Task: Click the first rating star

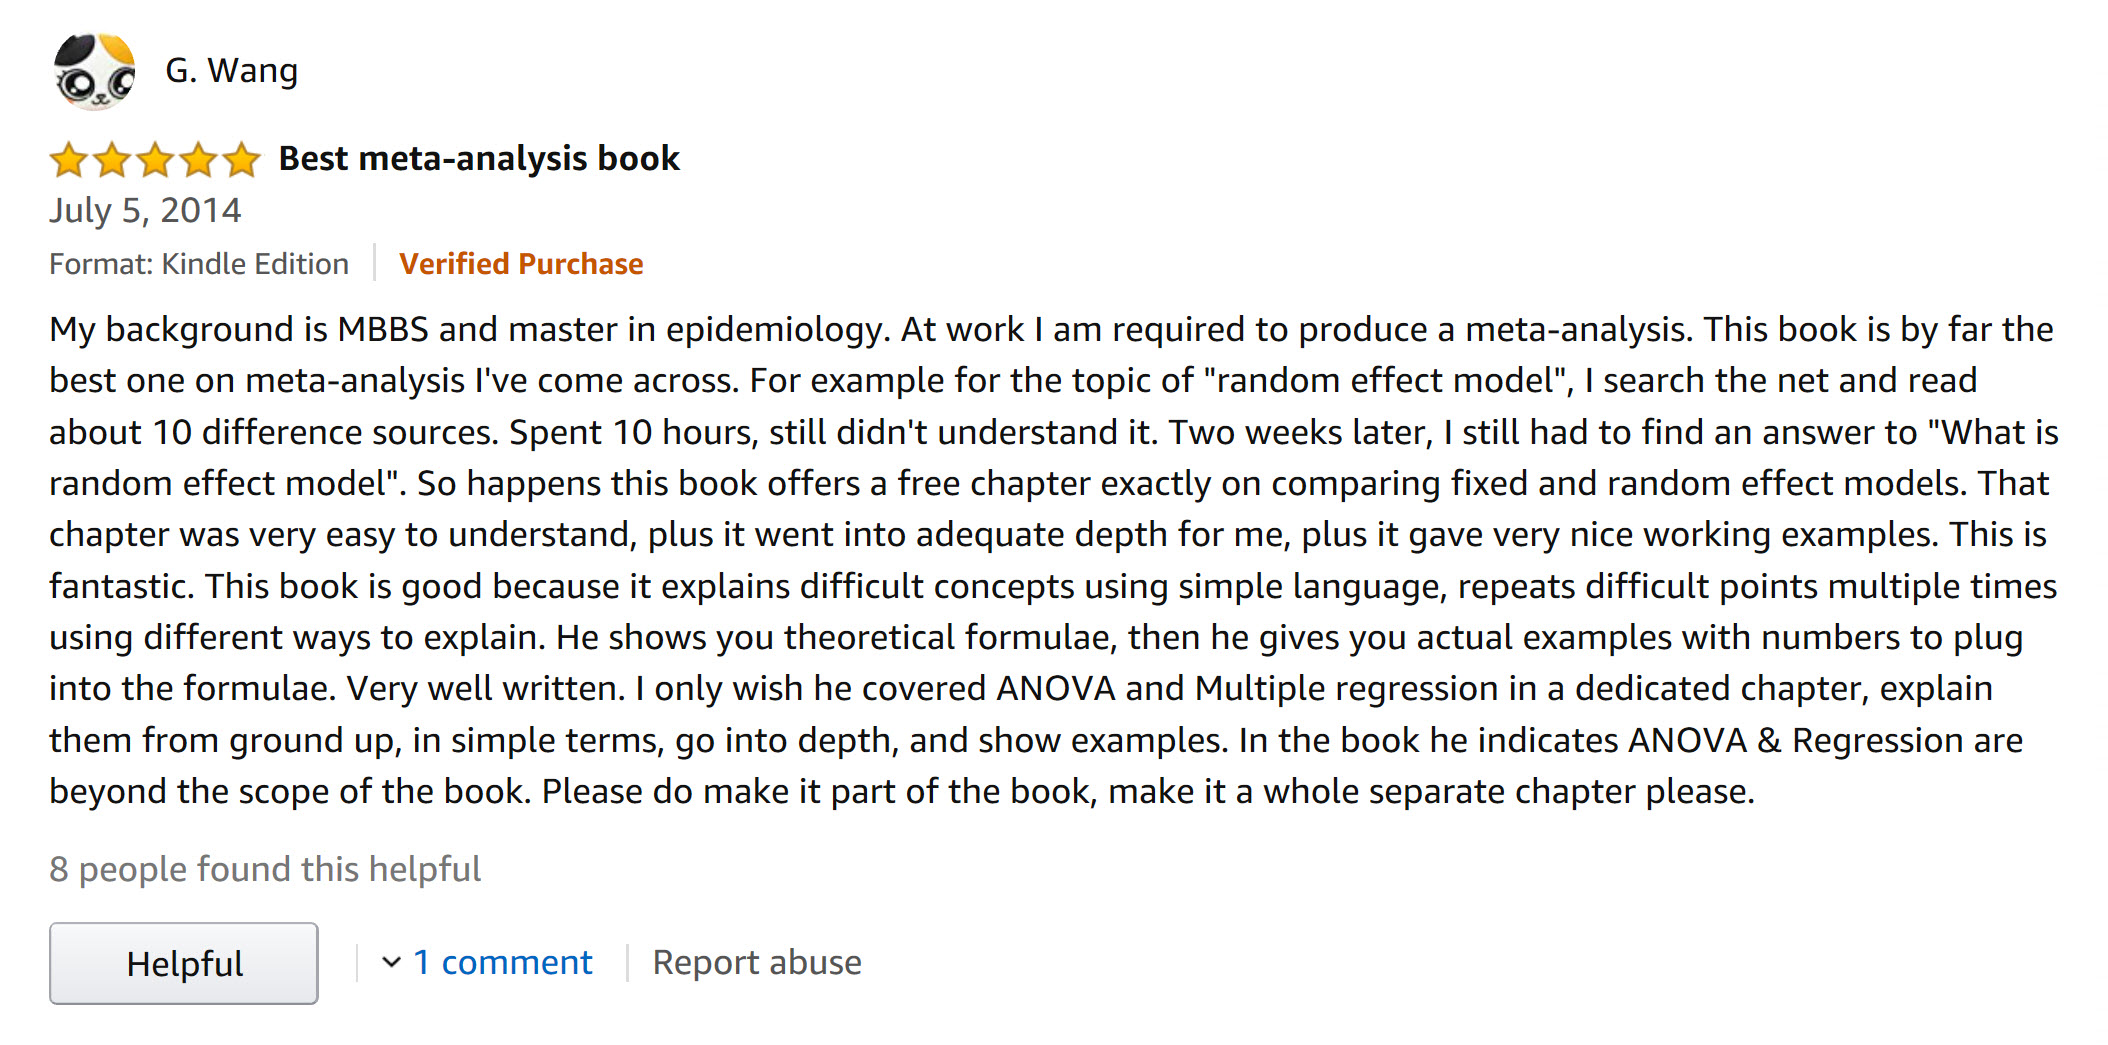Action: coord(69,160)
